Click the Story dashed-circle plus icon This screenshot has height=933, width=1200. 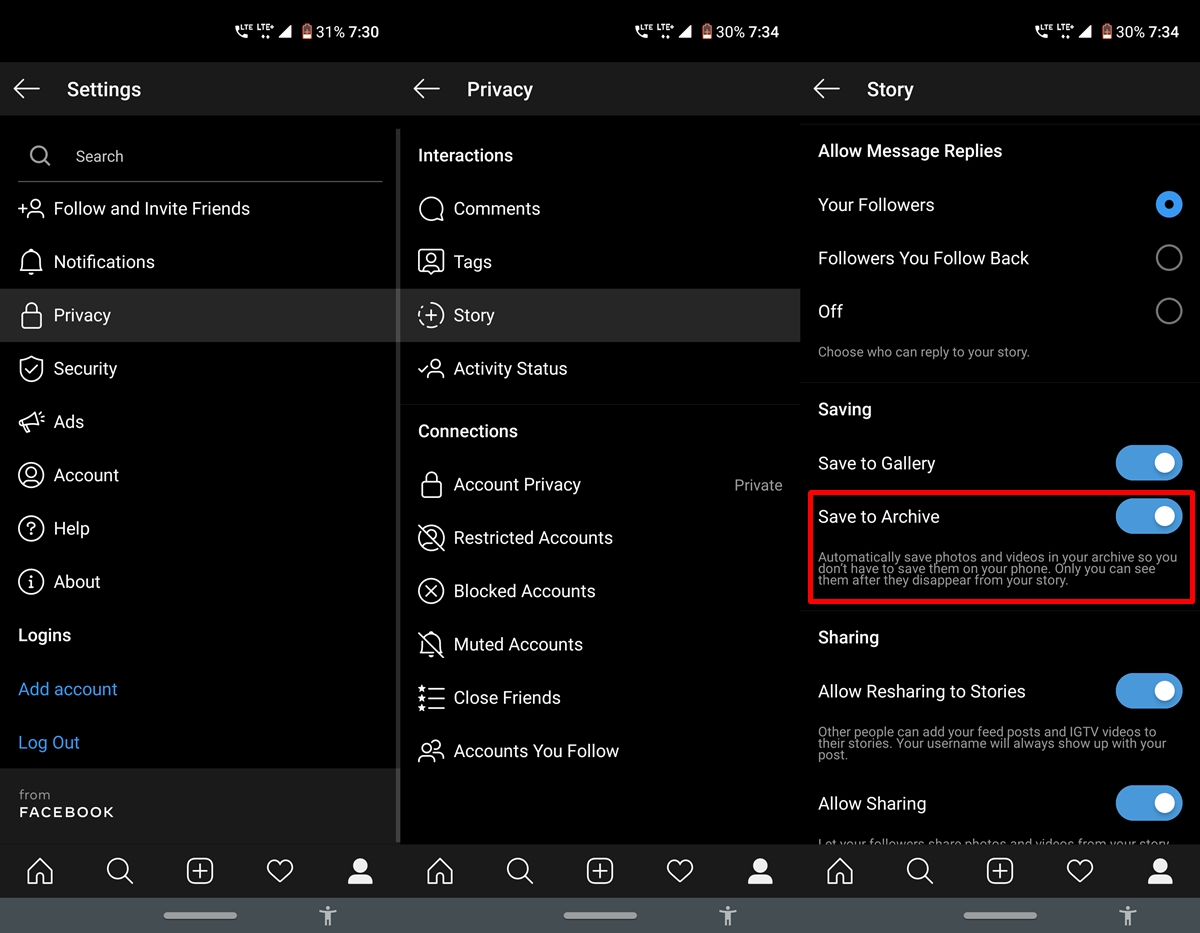tap(431, 315)
